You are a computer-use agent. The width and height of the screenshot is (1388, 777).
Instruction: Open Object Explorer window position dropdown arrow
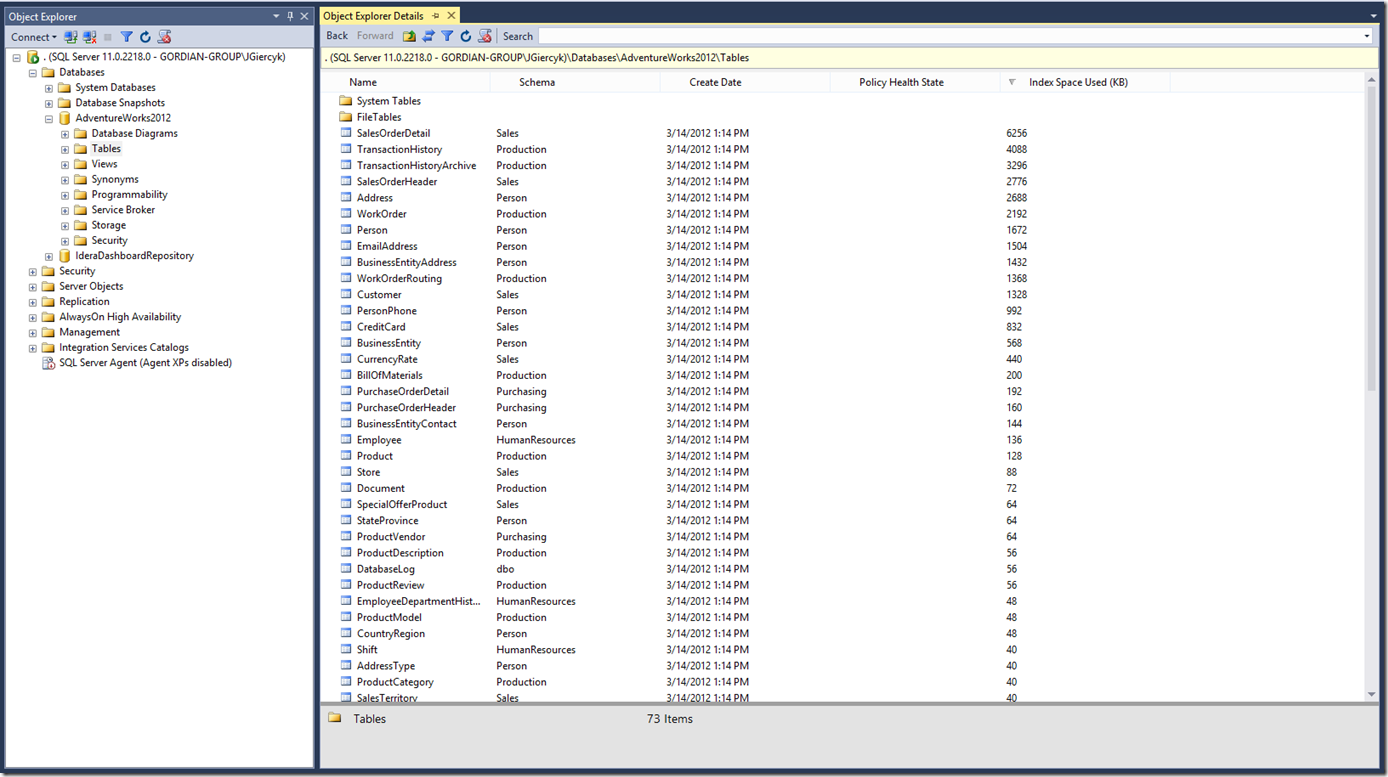point(277,16)
